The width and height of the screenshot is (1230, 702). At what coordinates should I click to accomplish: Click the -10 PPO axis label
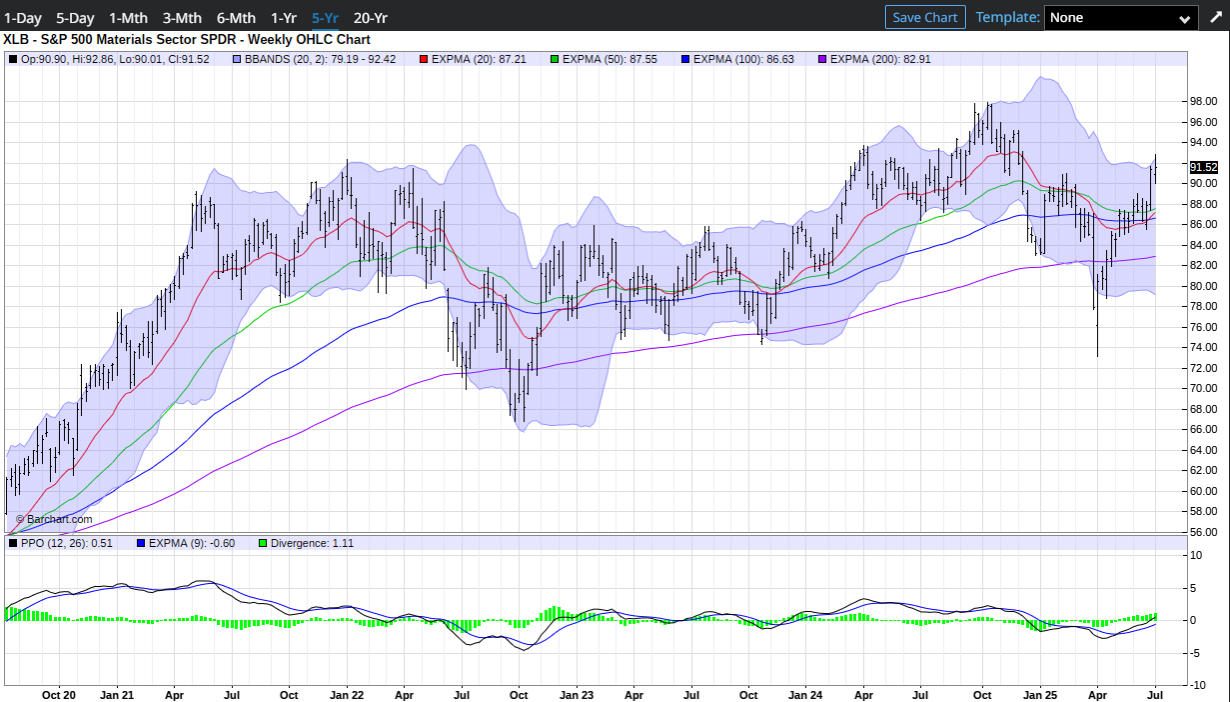pyautogui.click(x=1200, y=685)
